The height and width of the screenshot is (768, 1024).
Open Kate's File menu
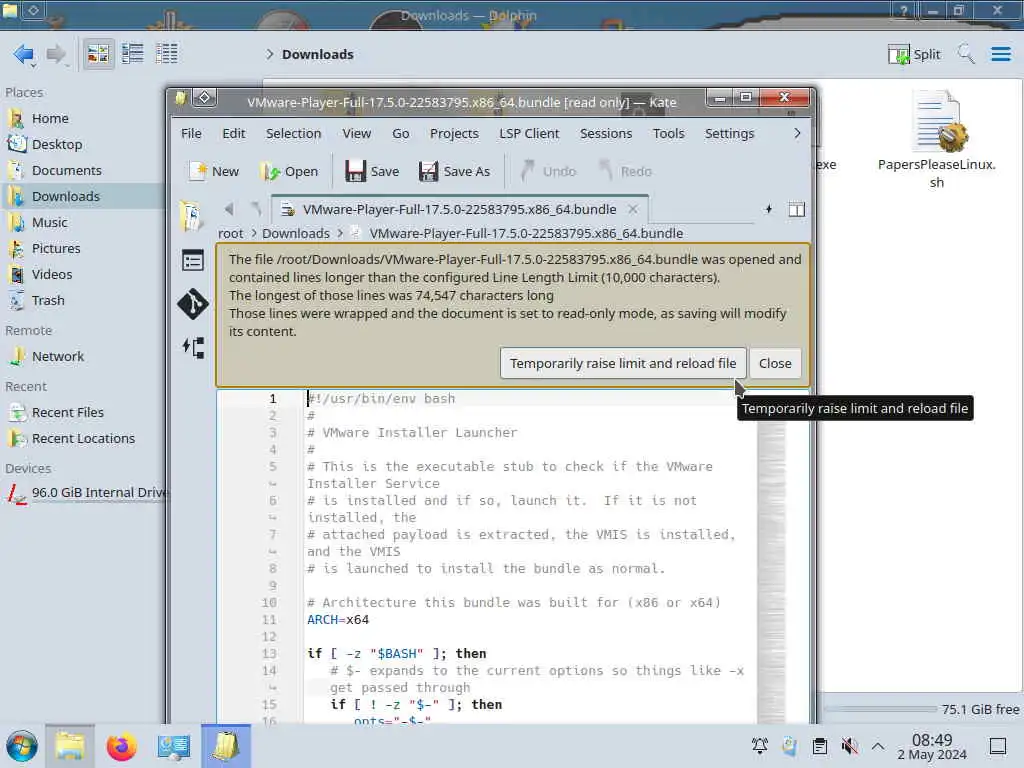point(191,133)
